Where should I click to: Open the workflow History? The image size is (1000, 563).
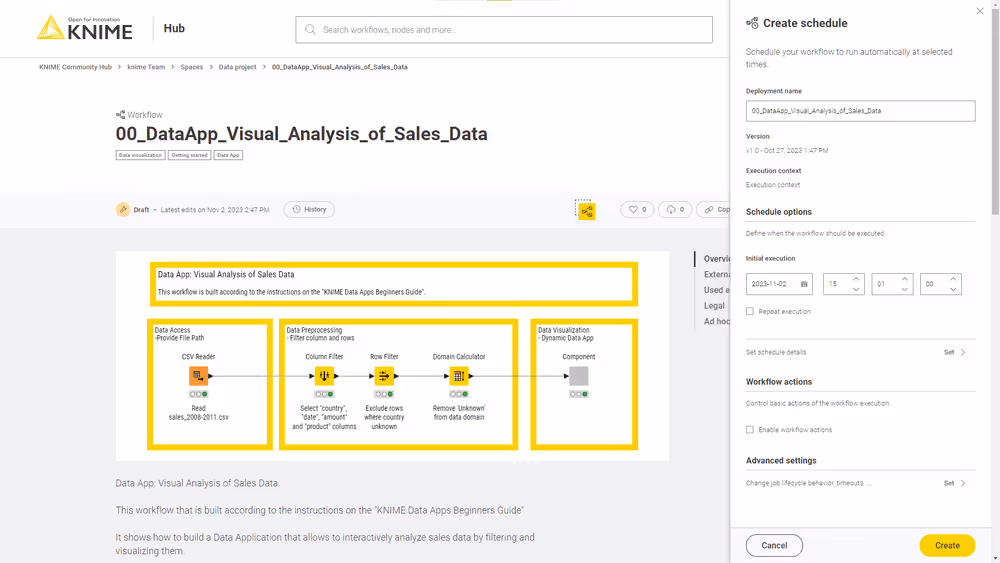click(x=309, y=210)
